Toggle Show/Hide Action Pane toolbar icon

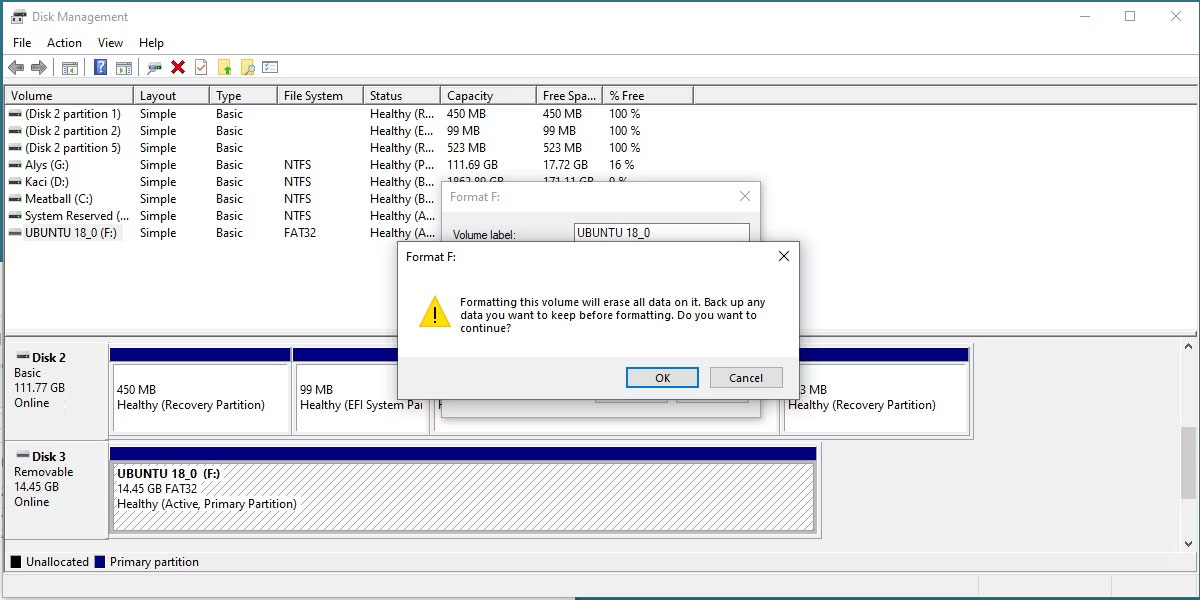(124, 67)
